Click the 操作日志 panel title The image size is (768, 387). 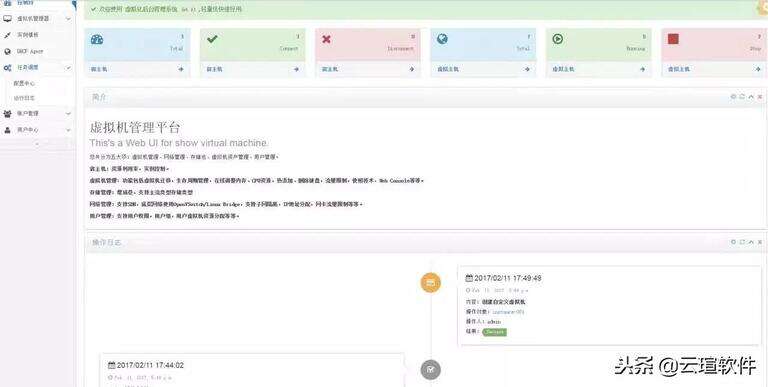click(x=106, y=242)
